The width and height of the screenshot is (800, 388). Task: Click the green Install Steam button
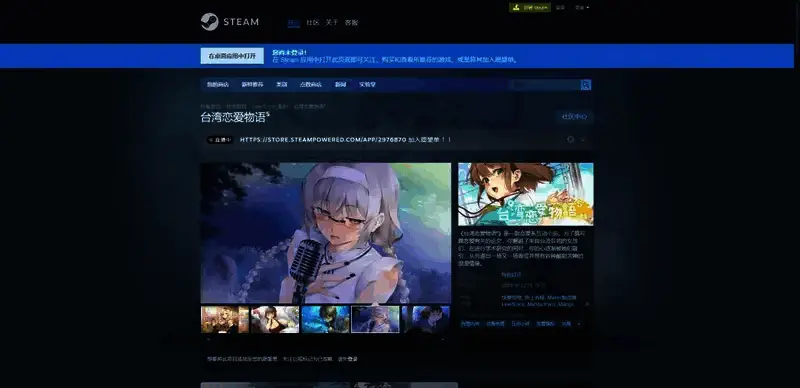coord(530,8)
